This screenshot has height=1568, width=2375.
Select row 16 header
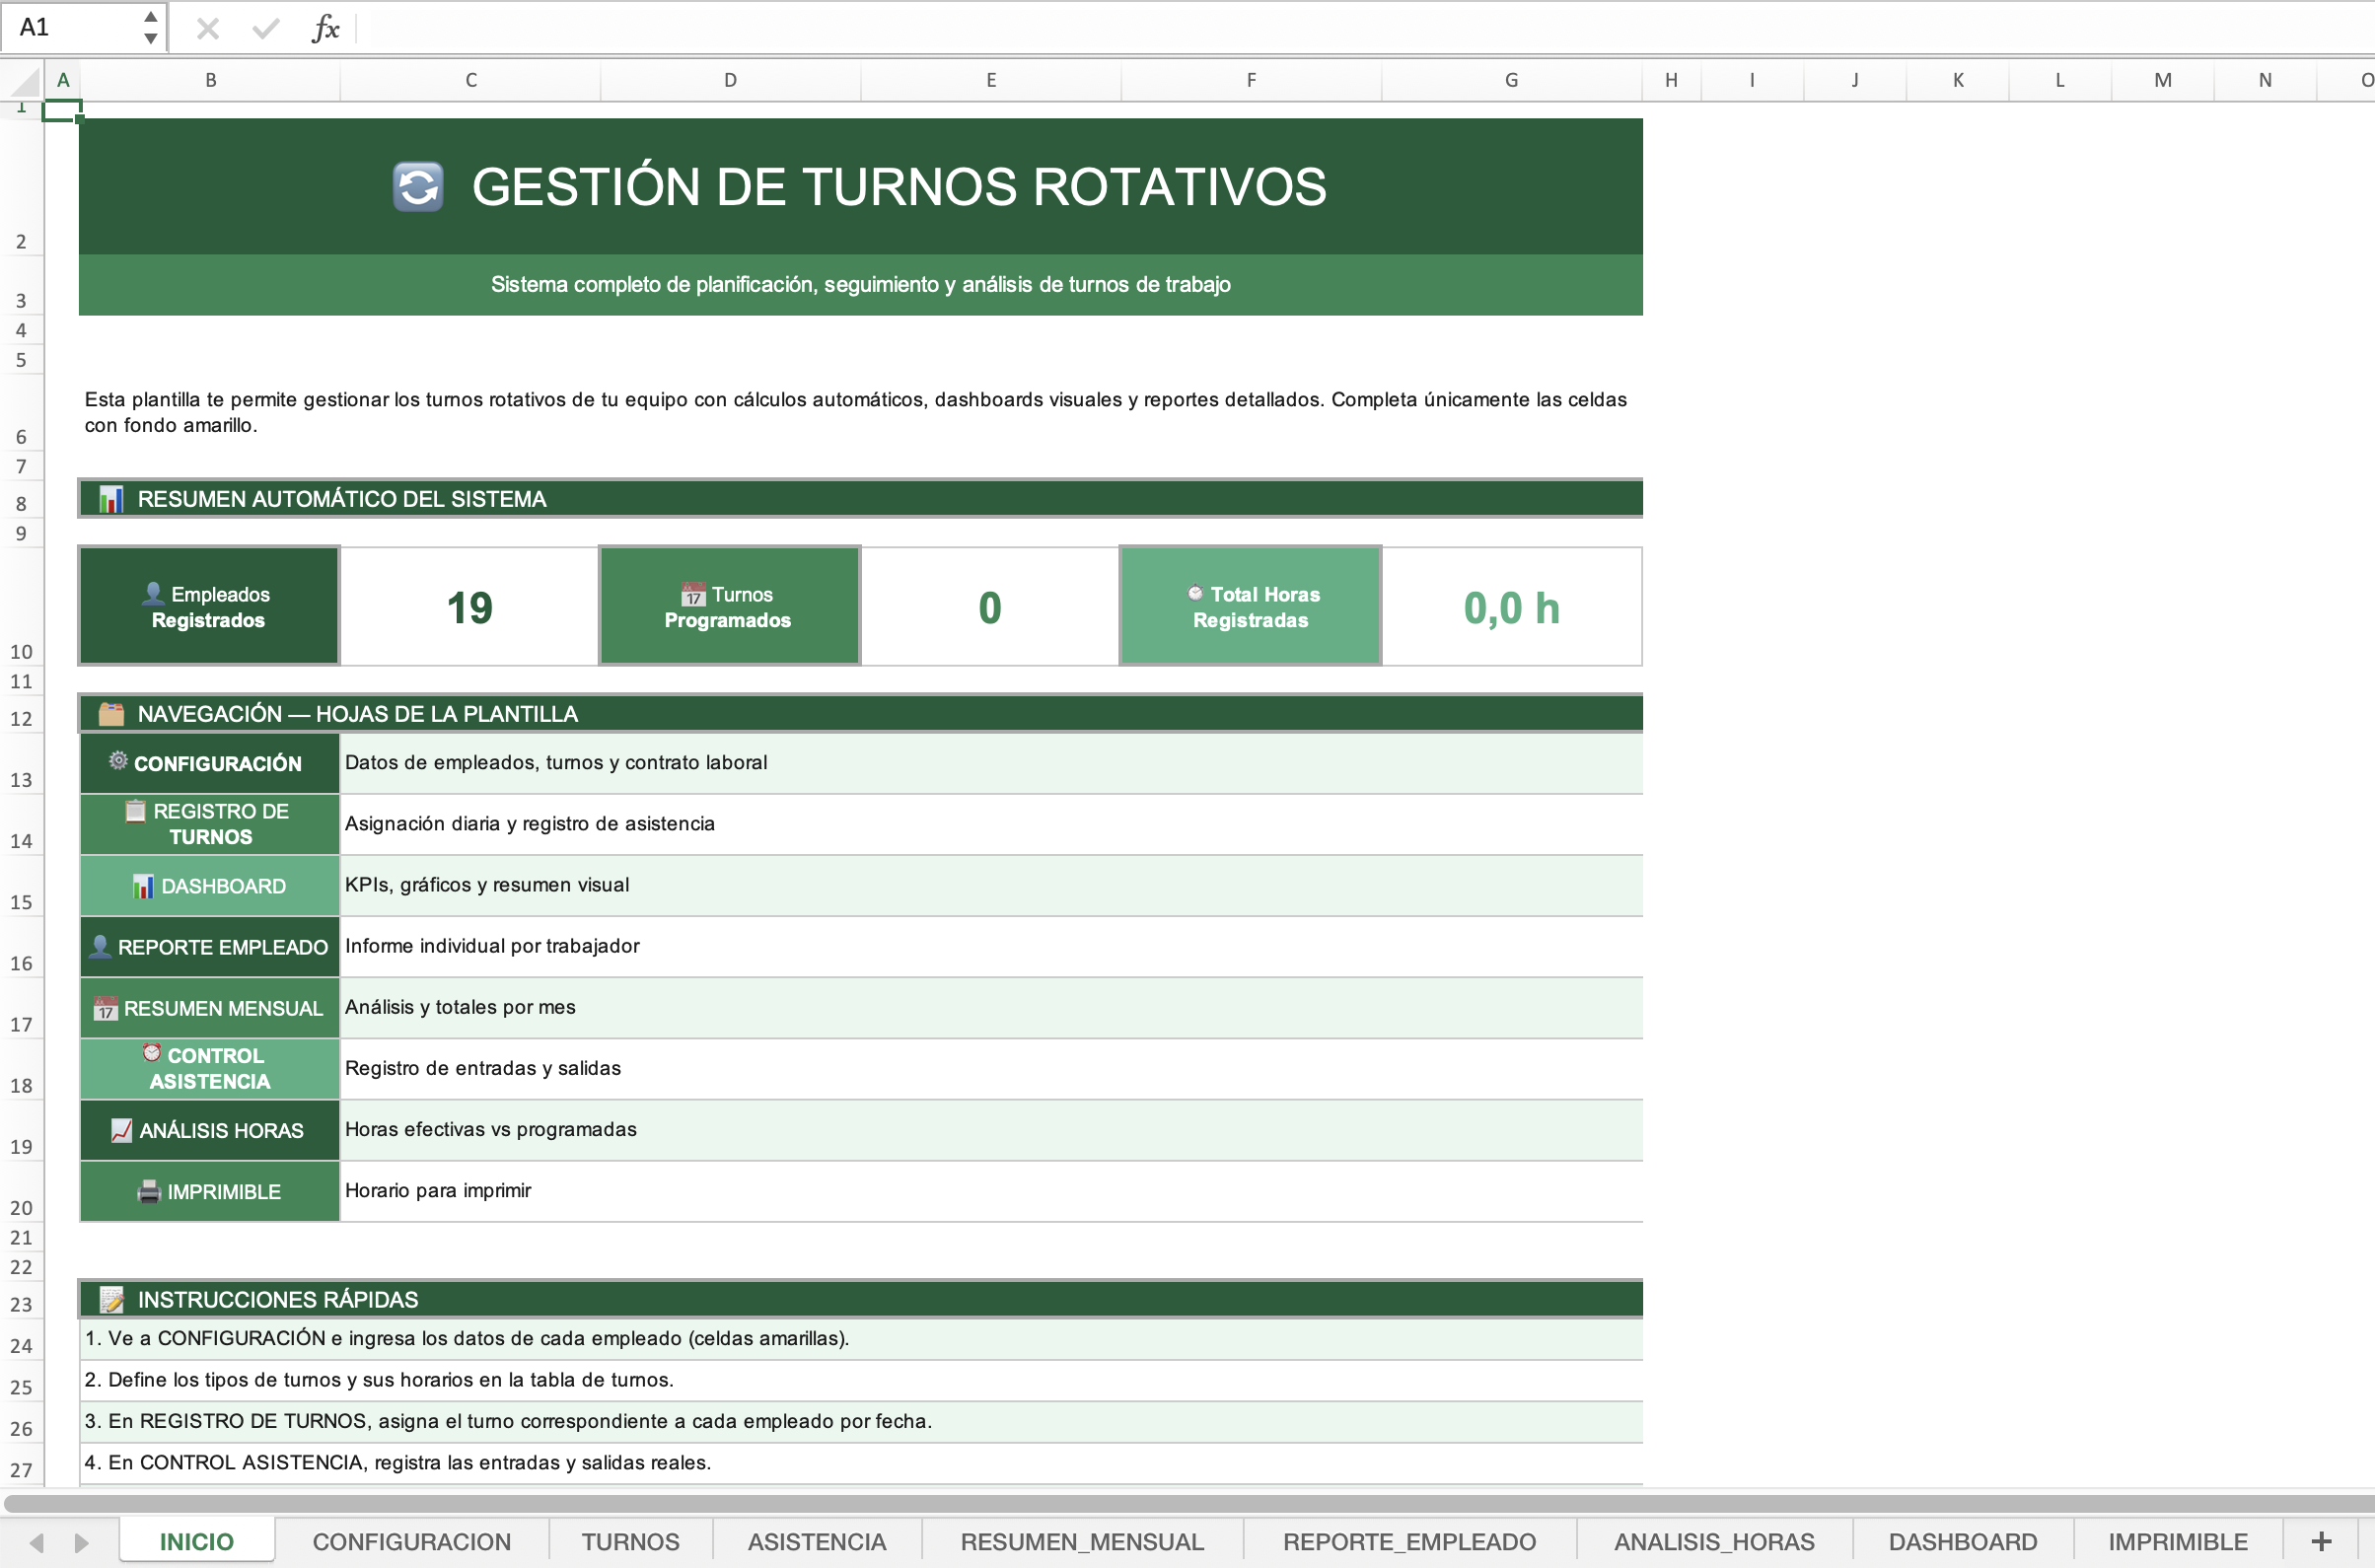point(21,947)
